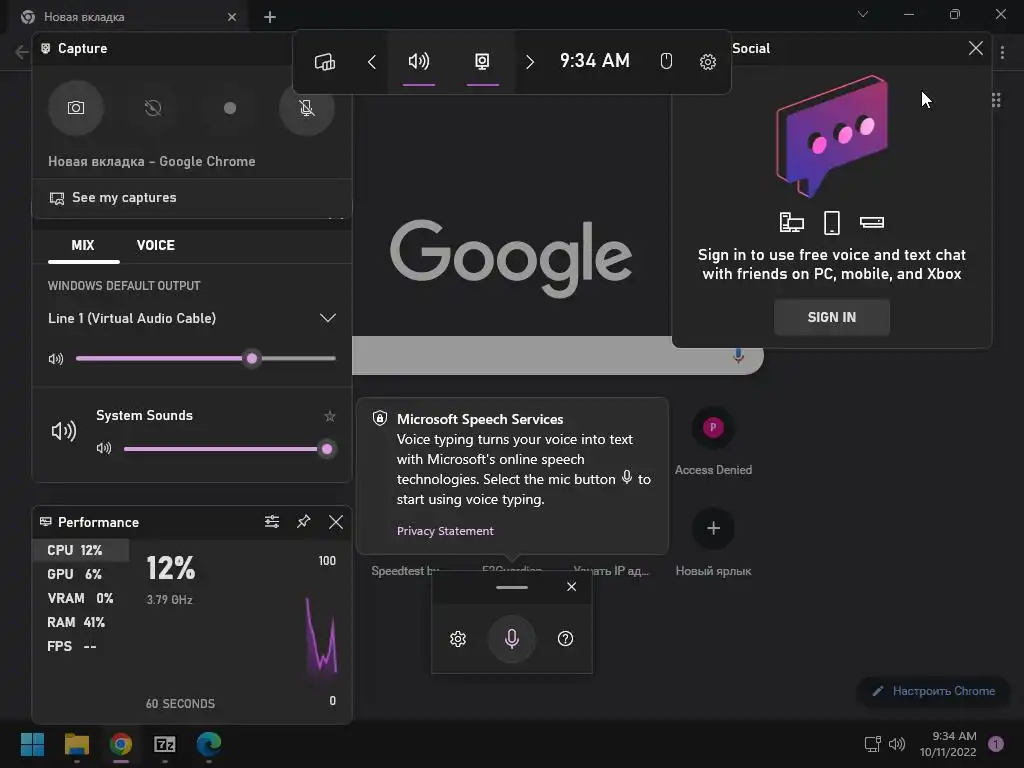Close the voice typing panel

point(571,586)
